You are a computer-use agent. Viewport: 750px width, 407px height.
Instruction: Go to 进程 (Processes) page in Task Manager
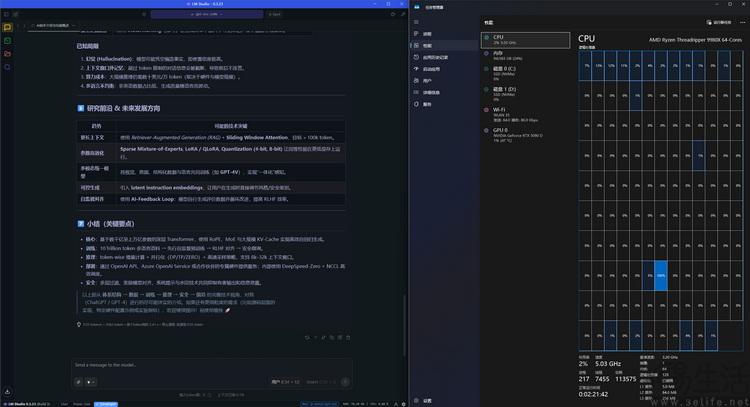tap(444, 33)
